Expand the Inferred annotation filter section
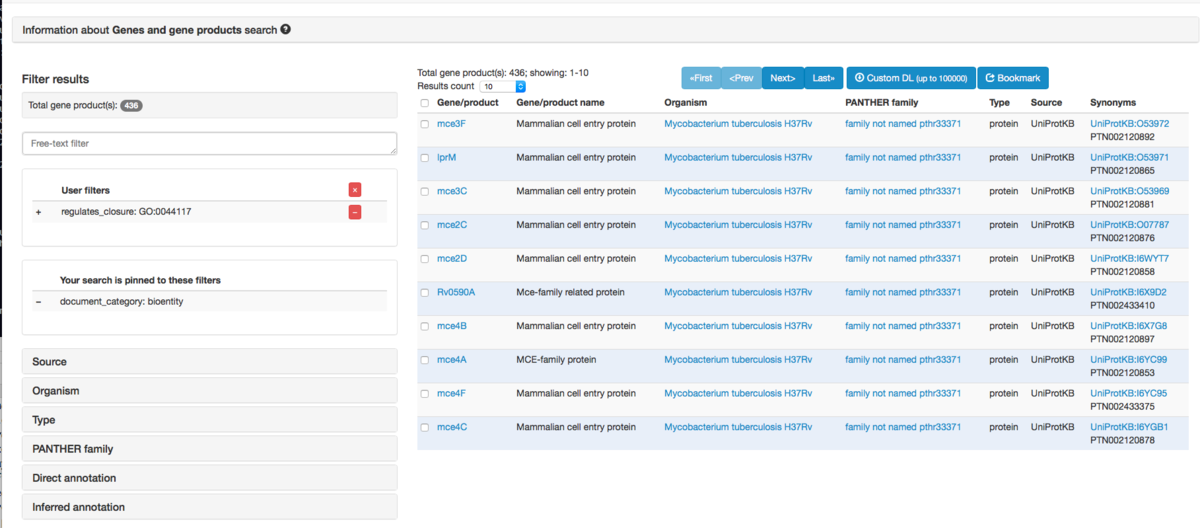The width and height of the screenshot is (1200, 528). 210,507
